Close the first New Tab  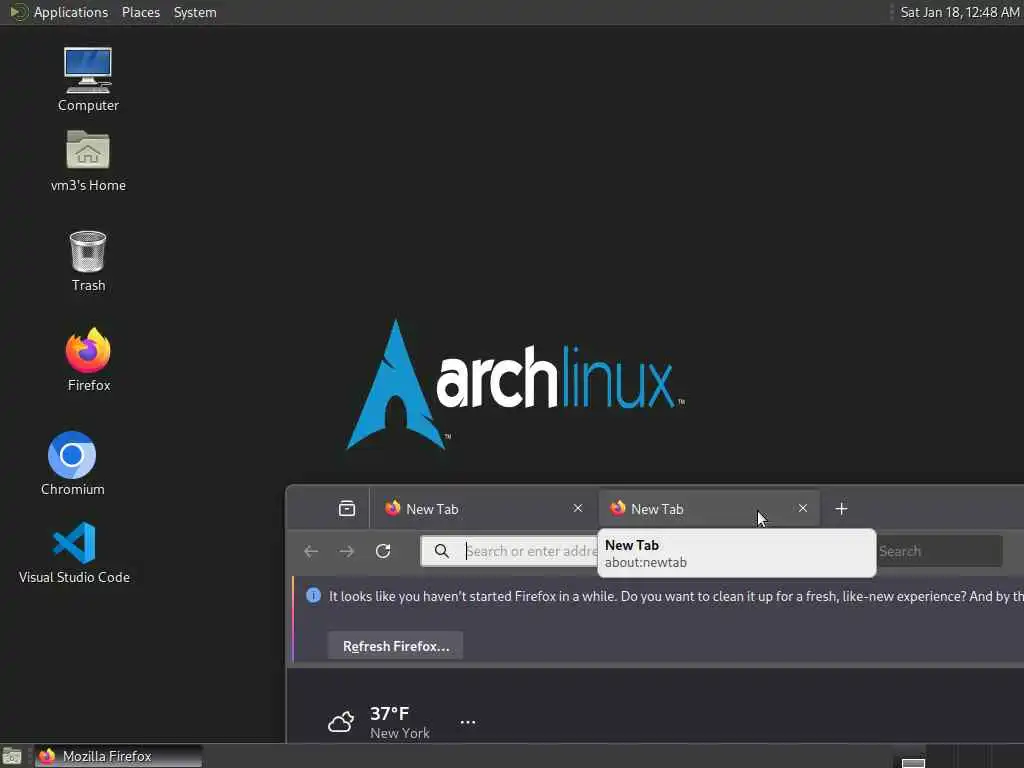click(577, 508)
